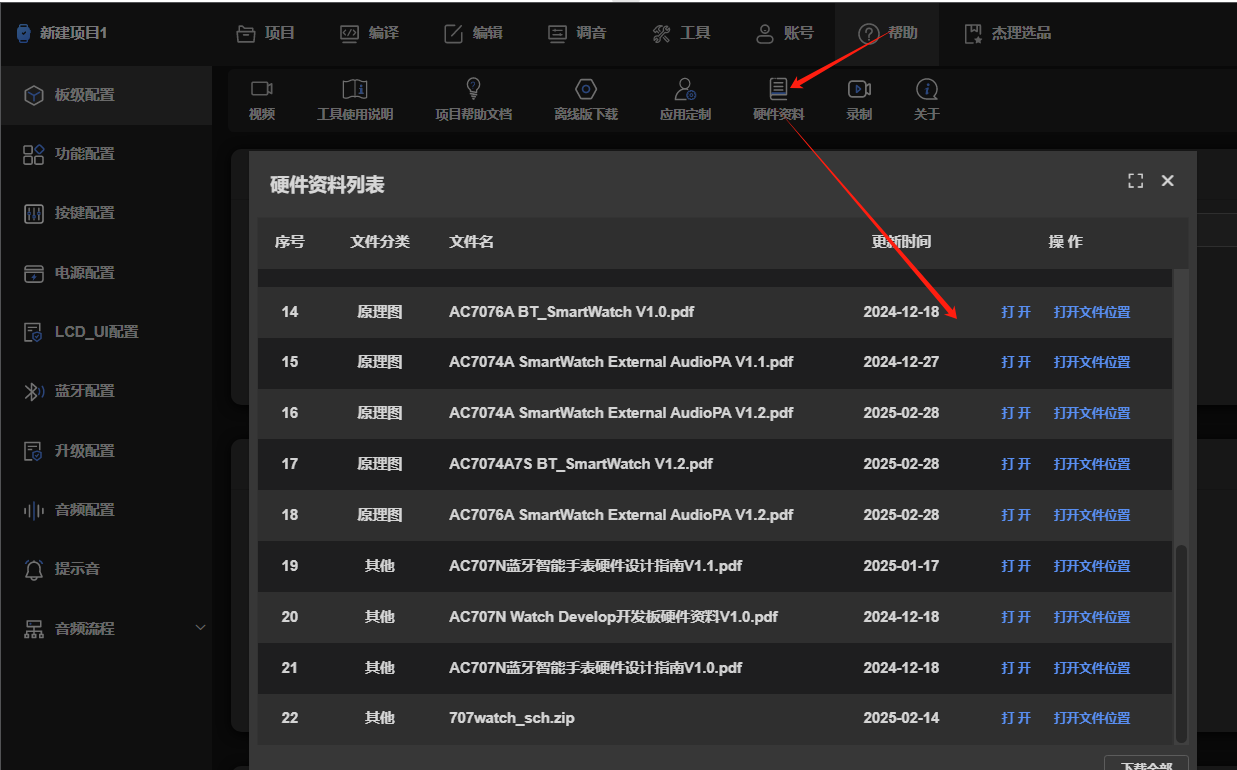Go to 板级配置 in the sidebar
Viewport: 1237px width, 770px height.
pyautogui.click(x=106, y=95)
